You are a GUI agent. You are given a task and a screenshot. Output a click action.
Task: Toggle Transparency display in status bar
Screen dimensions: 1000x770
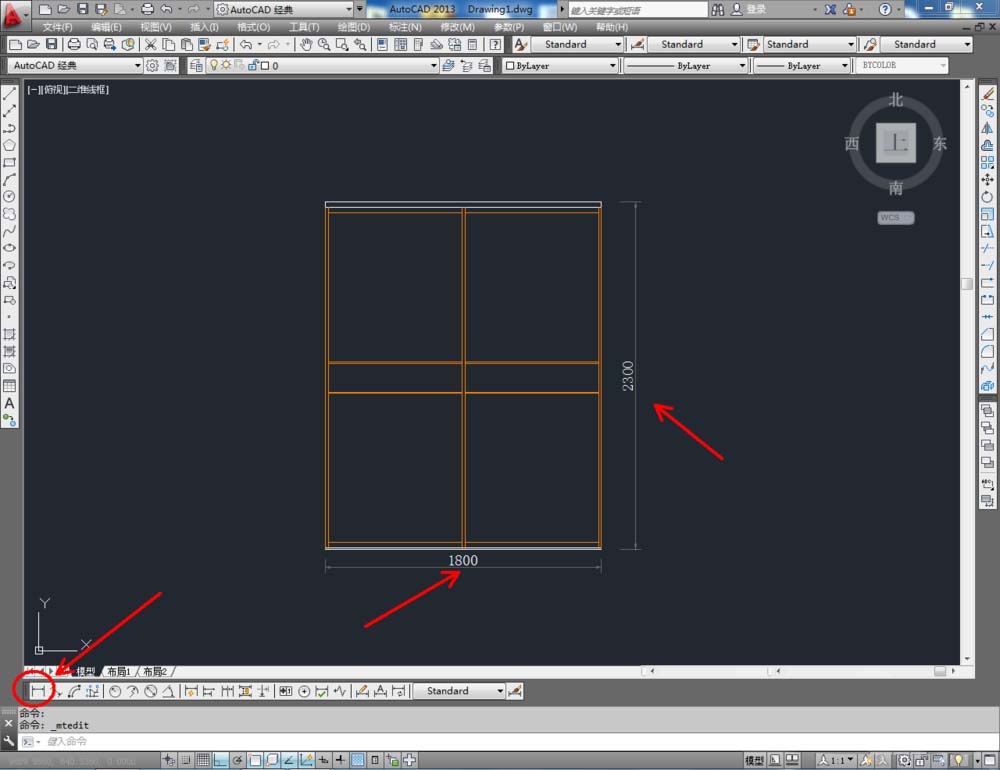(358, 760)
